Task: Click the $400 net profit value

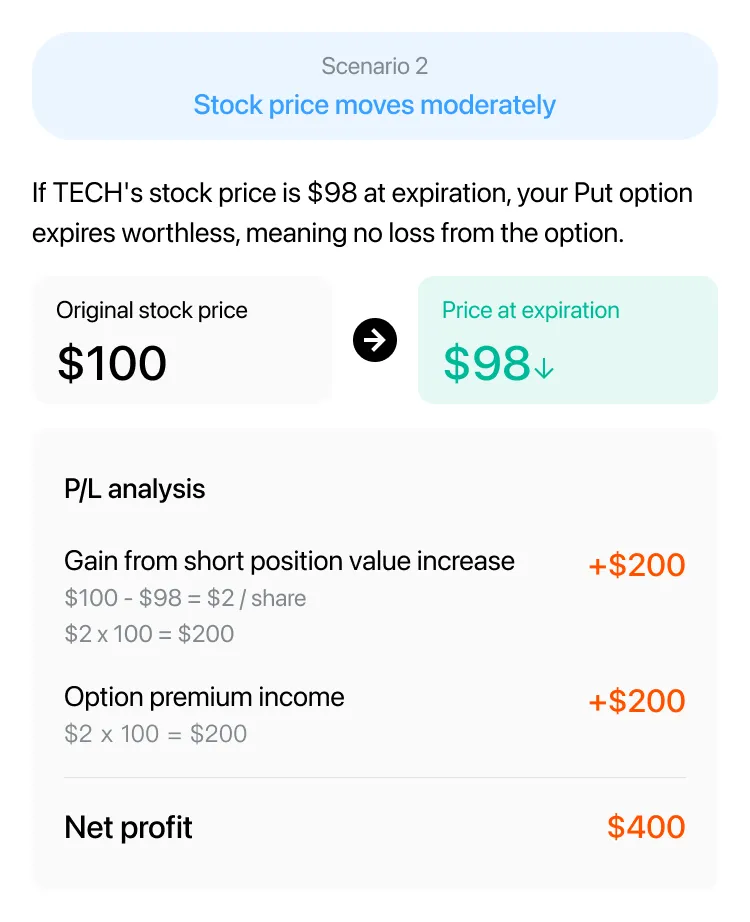Action: [646, 827]
